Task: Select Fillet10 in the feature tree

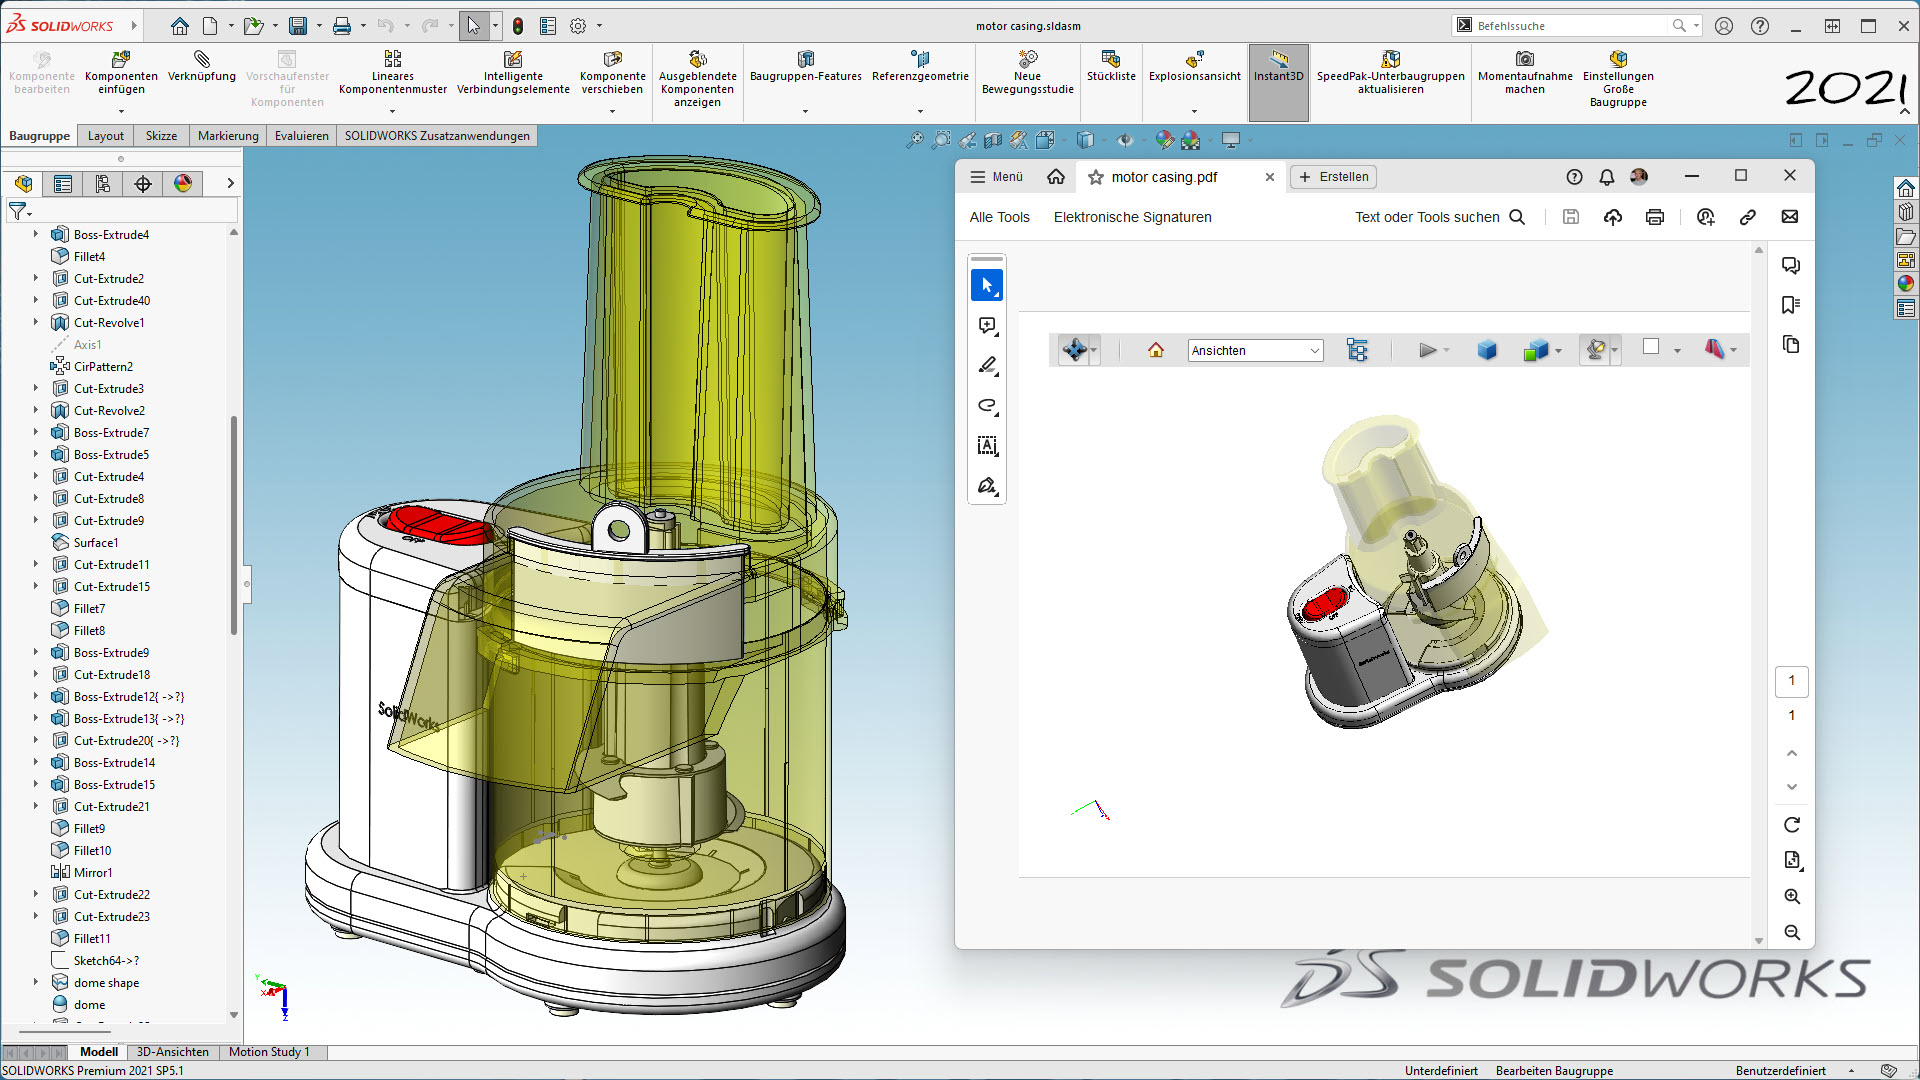Action: pos(92,850)
